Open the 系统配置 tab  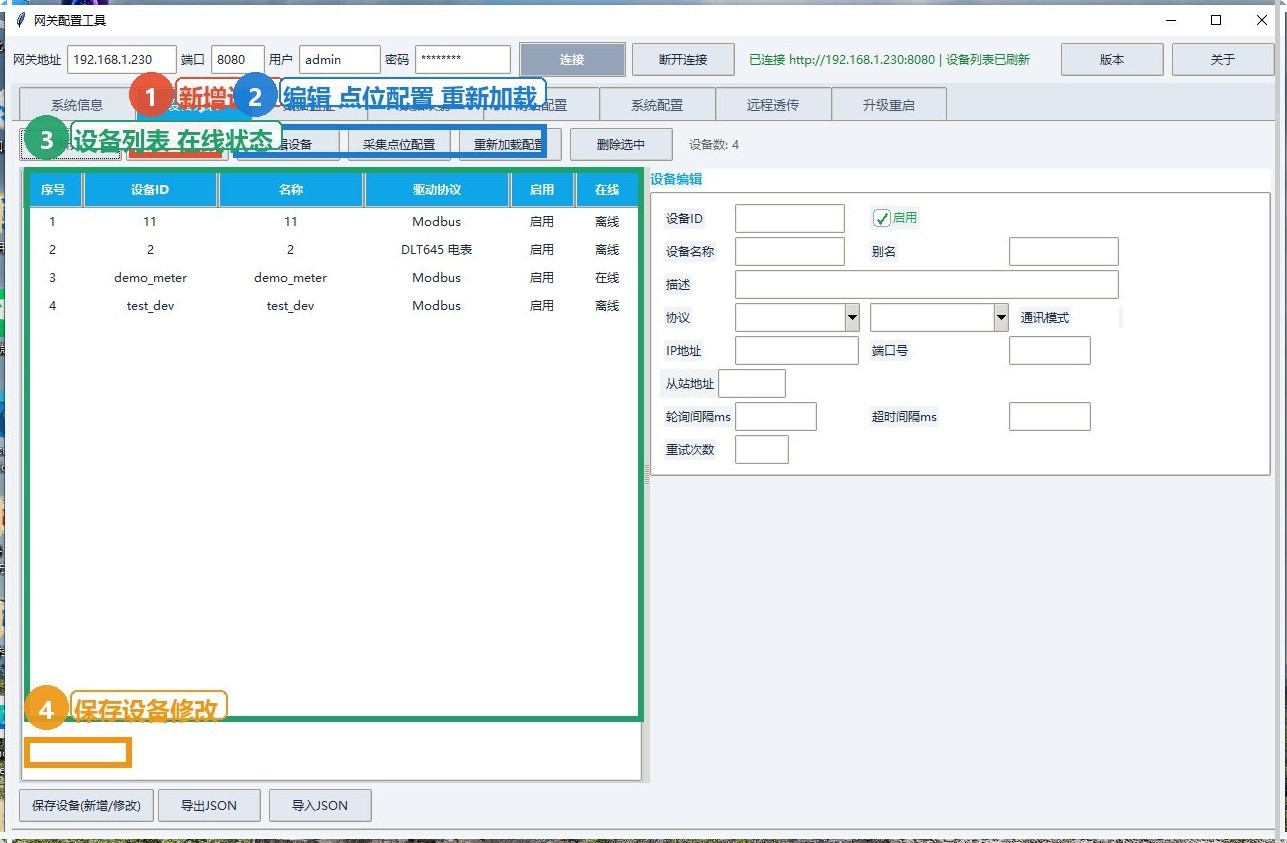click(657, 105)
